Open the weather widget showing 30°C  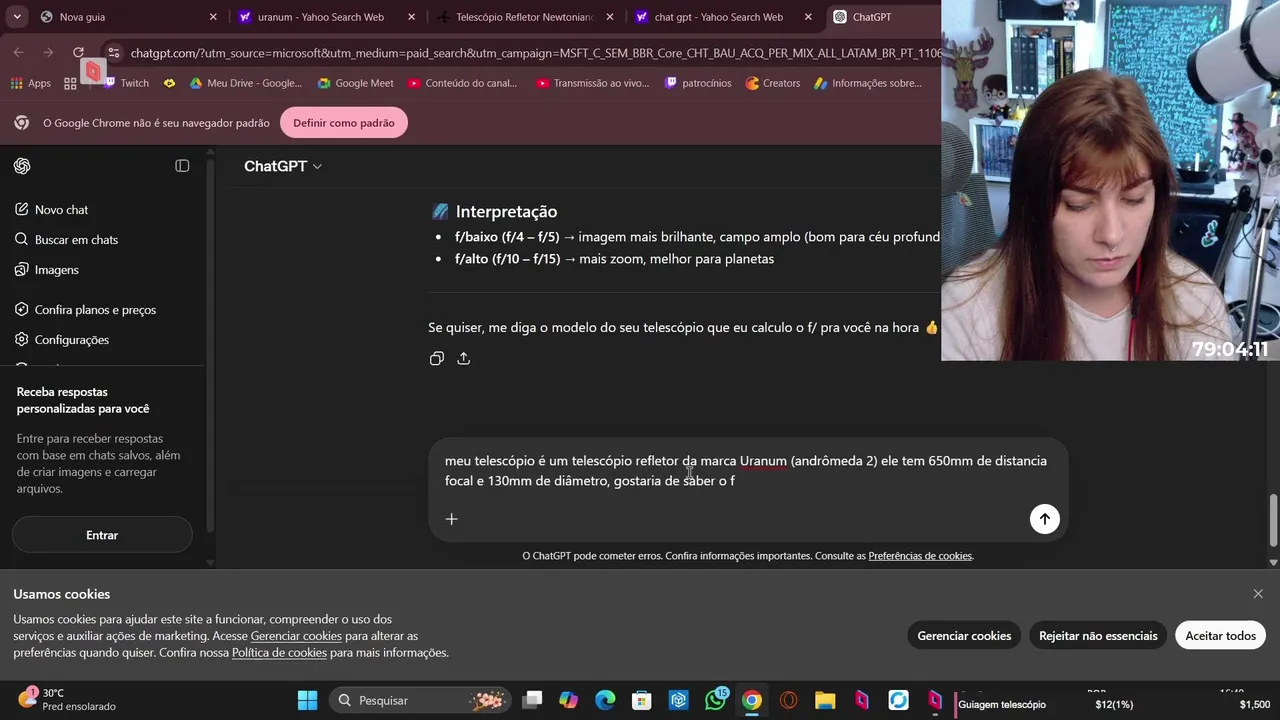[x=68, y=700]
